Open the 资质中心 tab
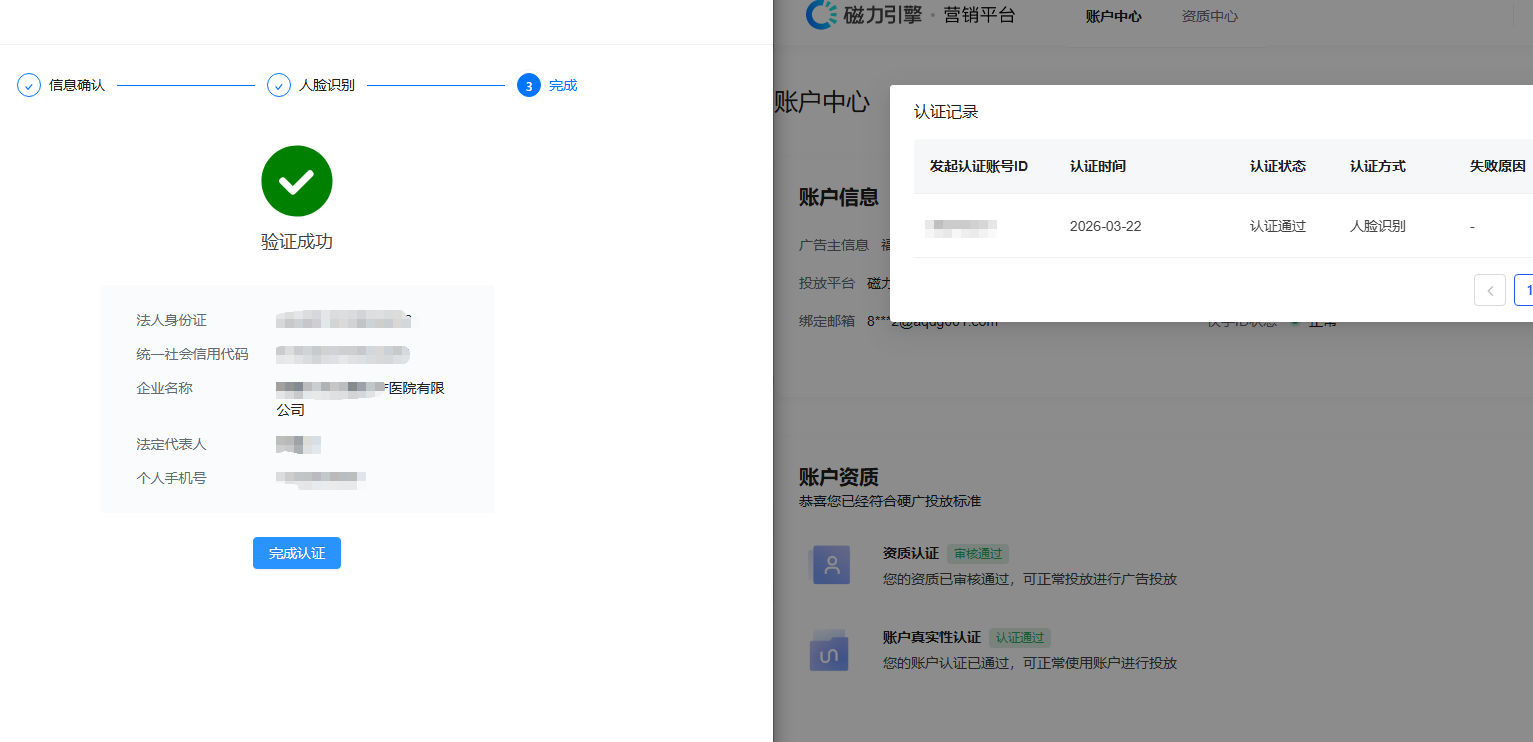1533x742 pixels. tap(1209, 16)
